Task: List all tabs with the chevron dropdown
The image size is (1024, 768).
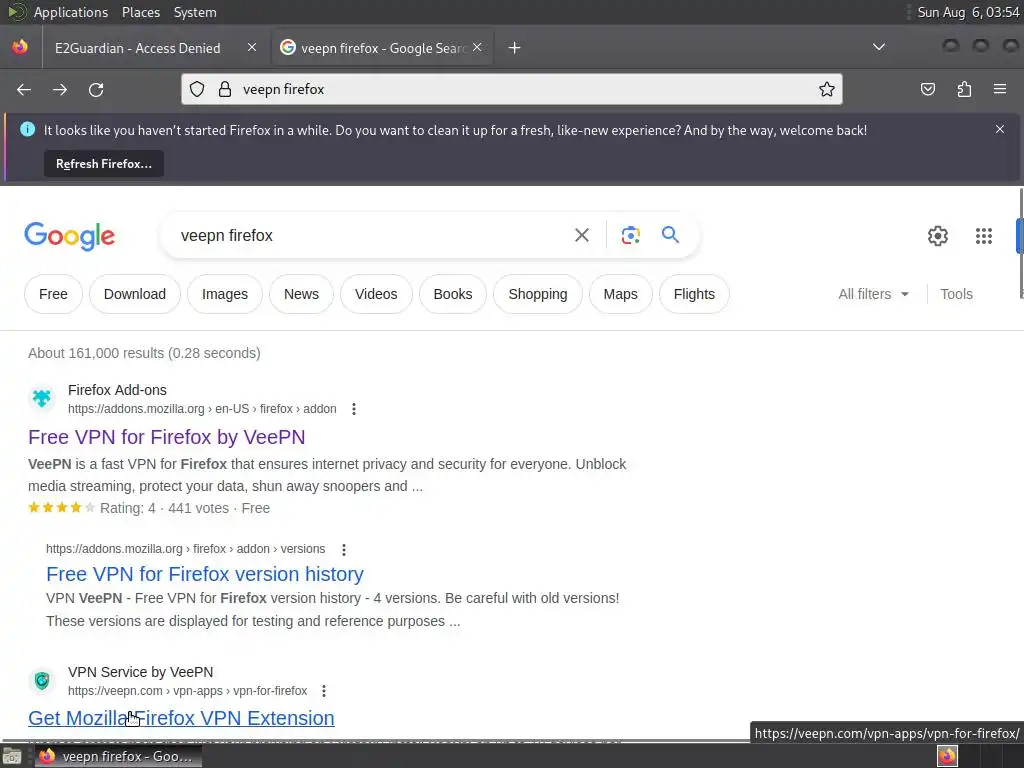Action: 879,47
